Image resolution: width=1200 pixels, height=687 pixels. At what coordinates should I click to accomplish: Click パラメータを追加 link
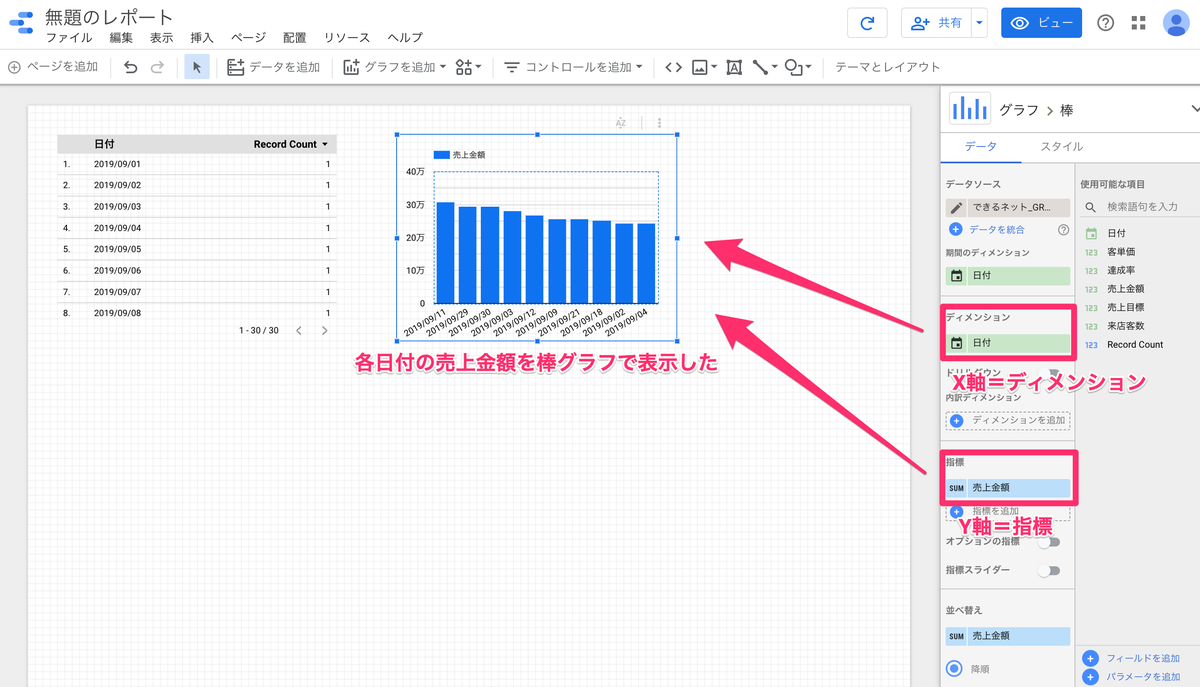[x=1143, y=677]
